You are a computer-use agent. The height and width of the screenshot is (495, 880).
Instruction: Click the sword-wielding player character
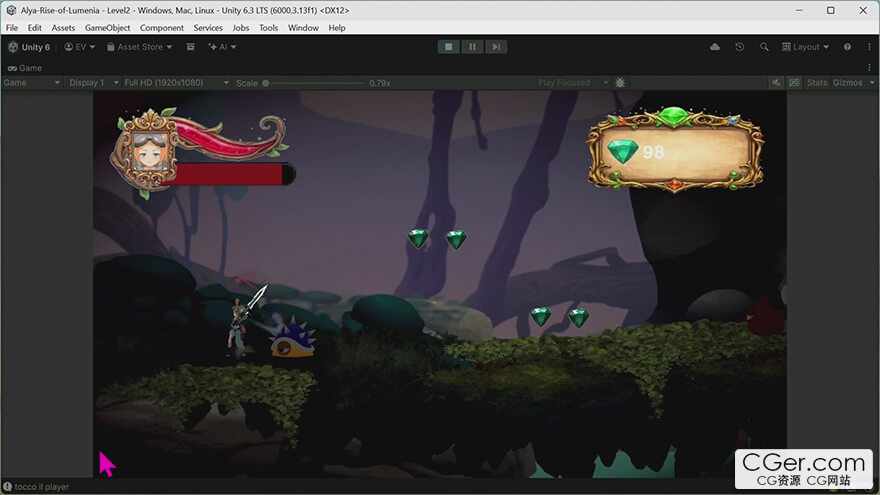245,322
